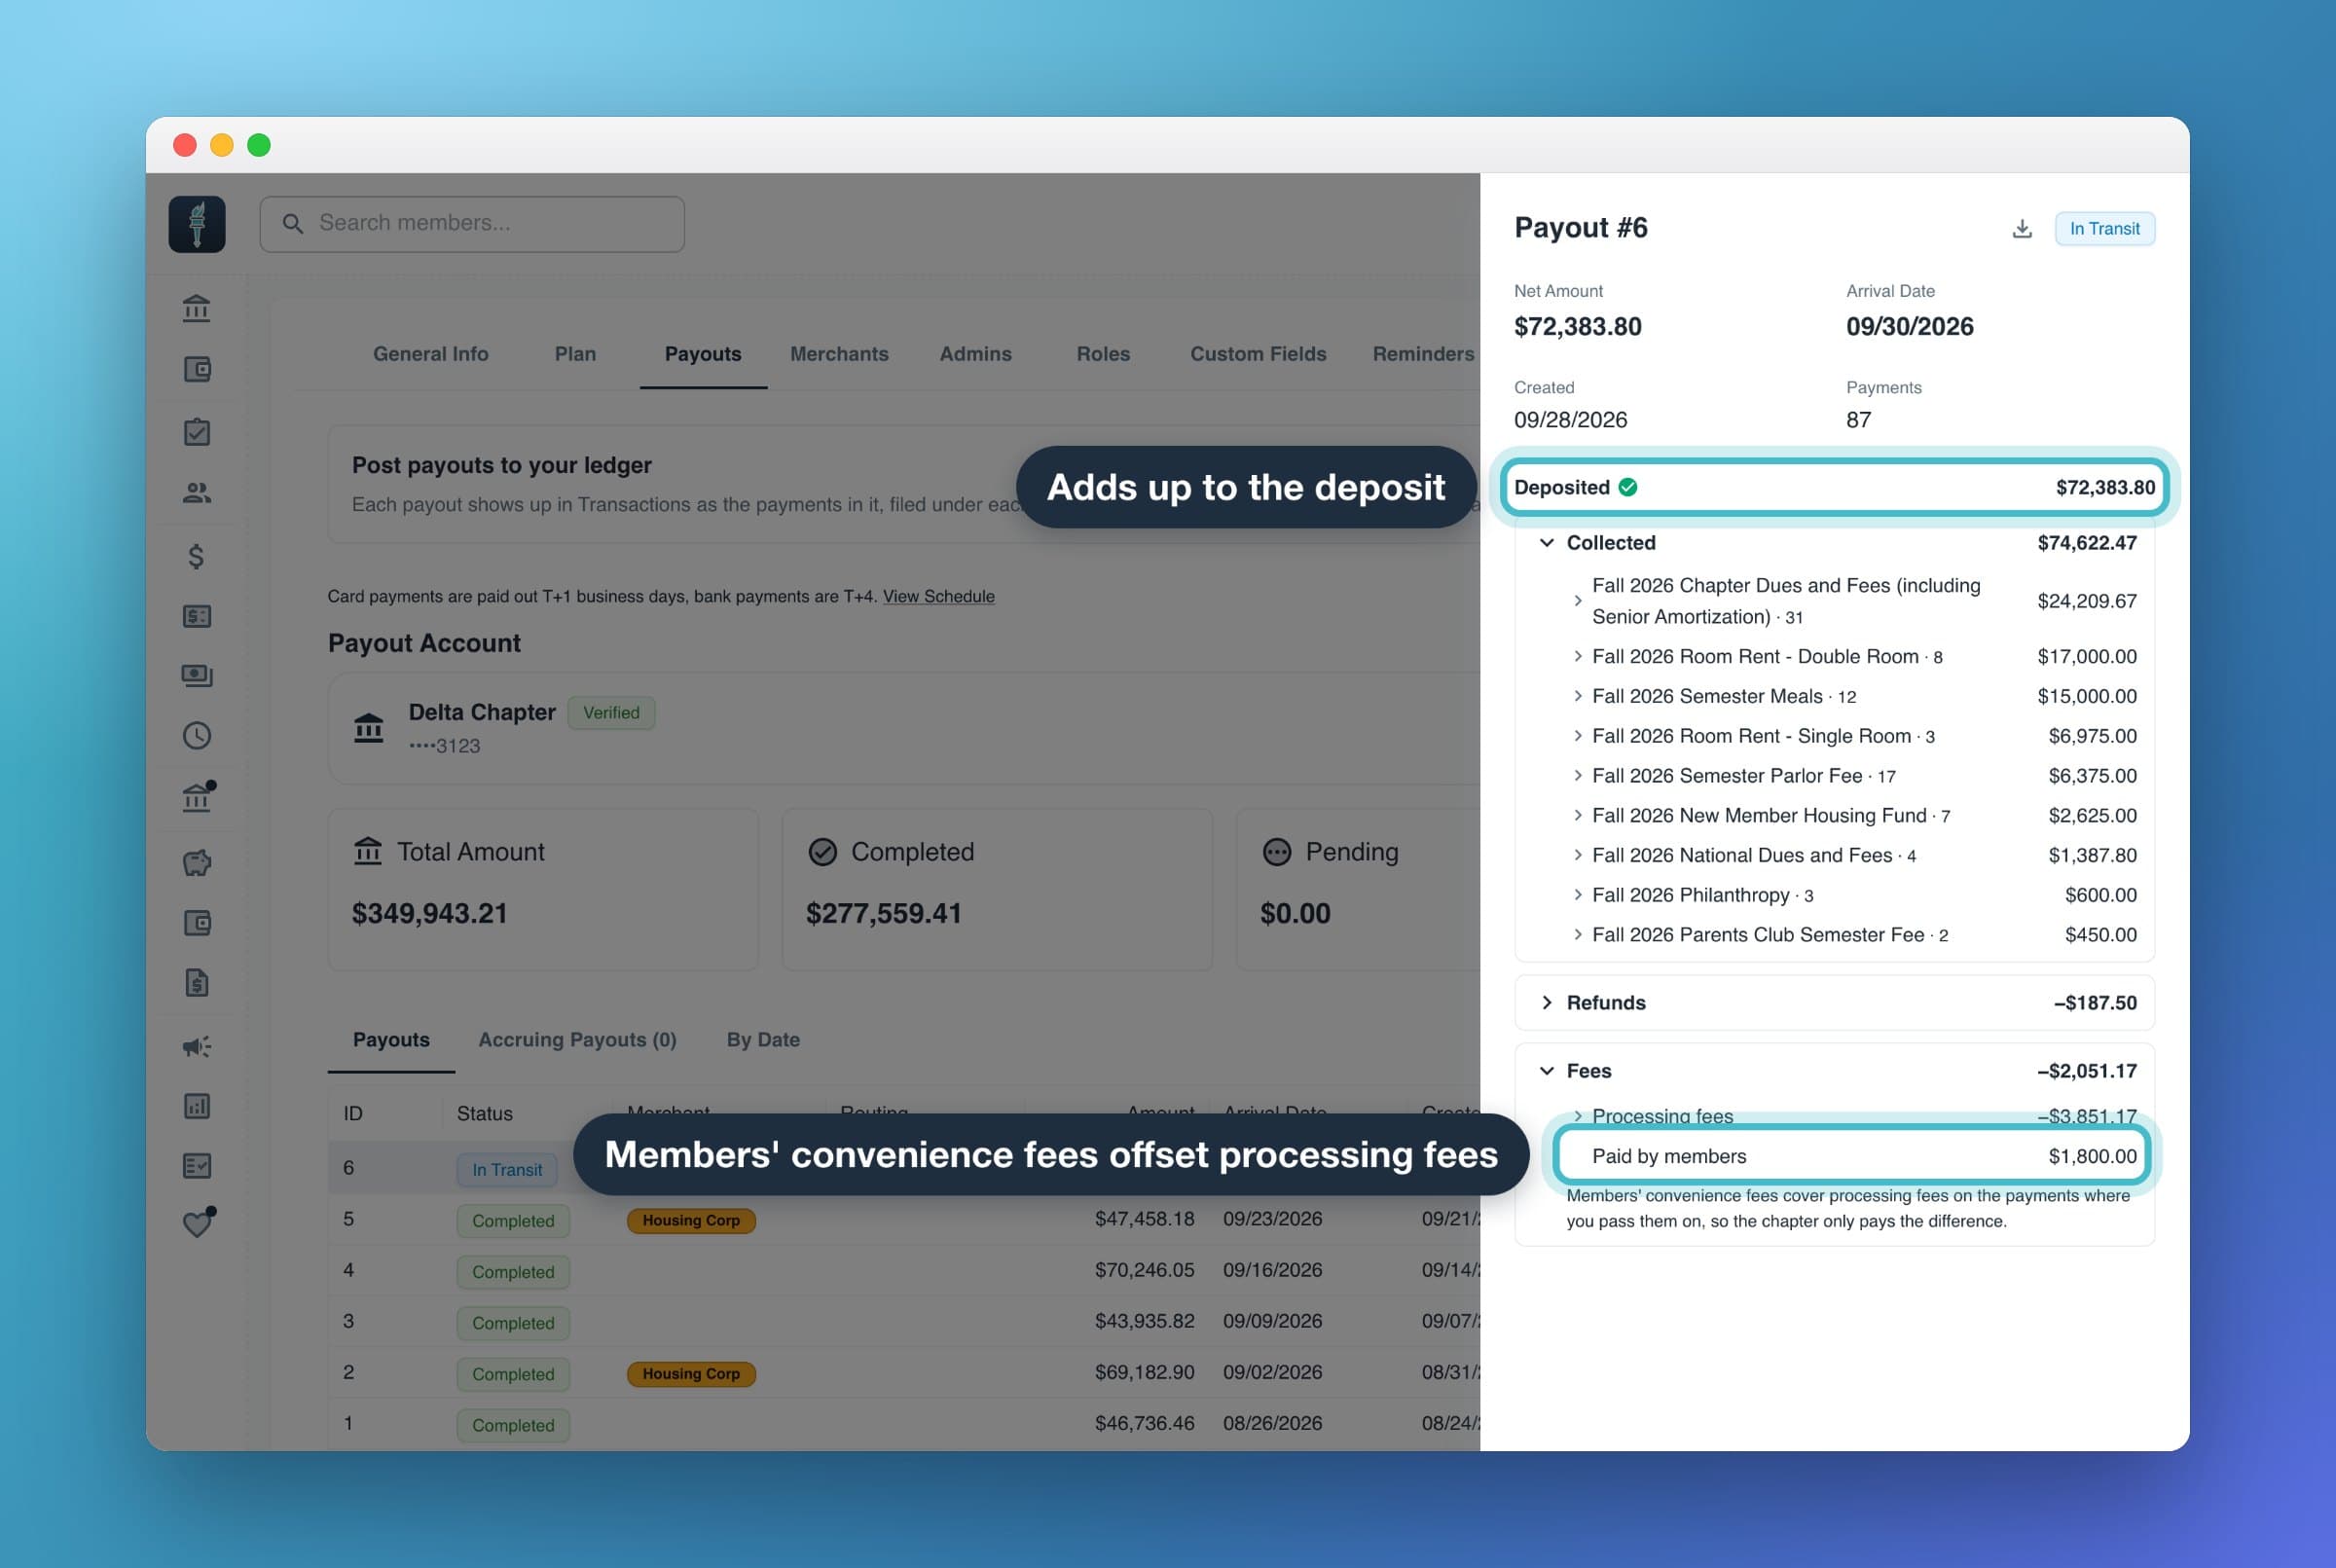Click the Status column header
The height and width of the screenshot is (1568, 2336).
pyautogui.click(x=485, y=1113)
